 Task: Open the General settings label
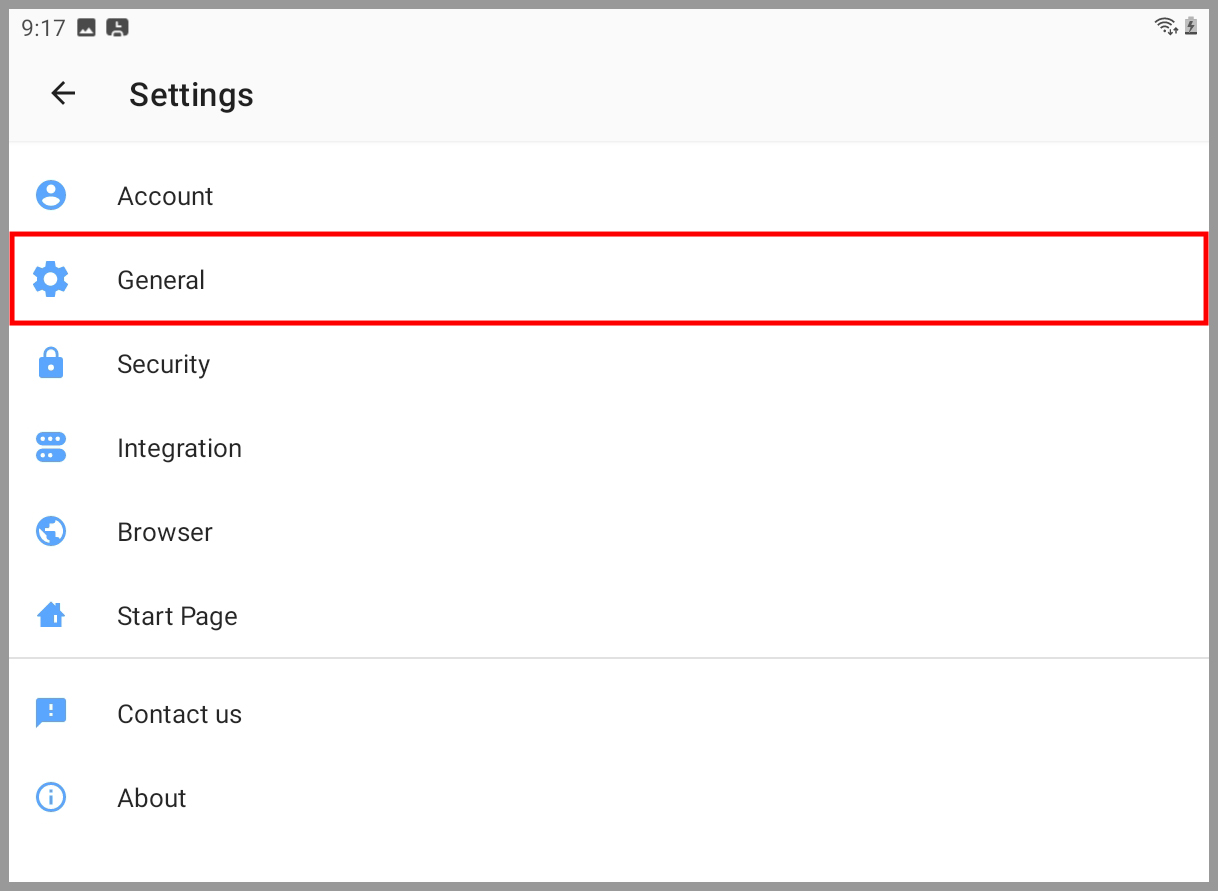(161, 280)
